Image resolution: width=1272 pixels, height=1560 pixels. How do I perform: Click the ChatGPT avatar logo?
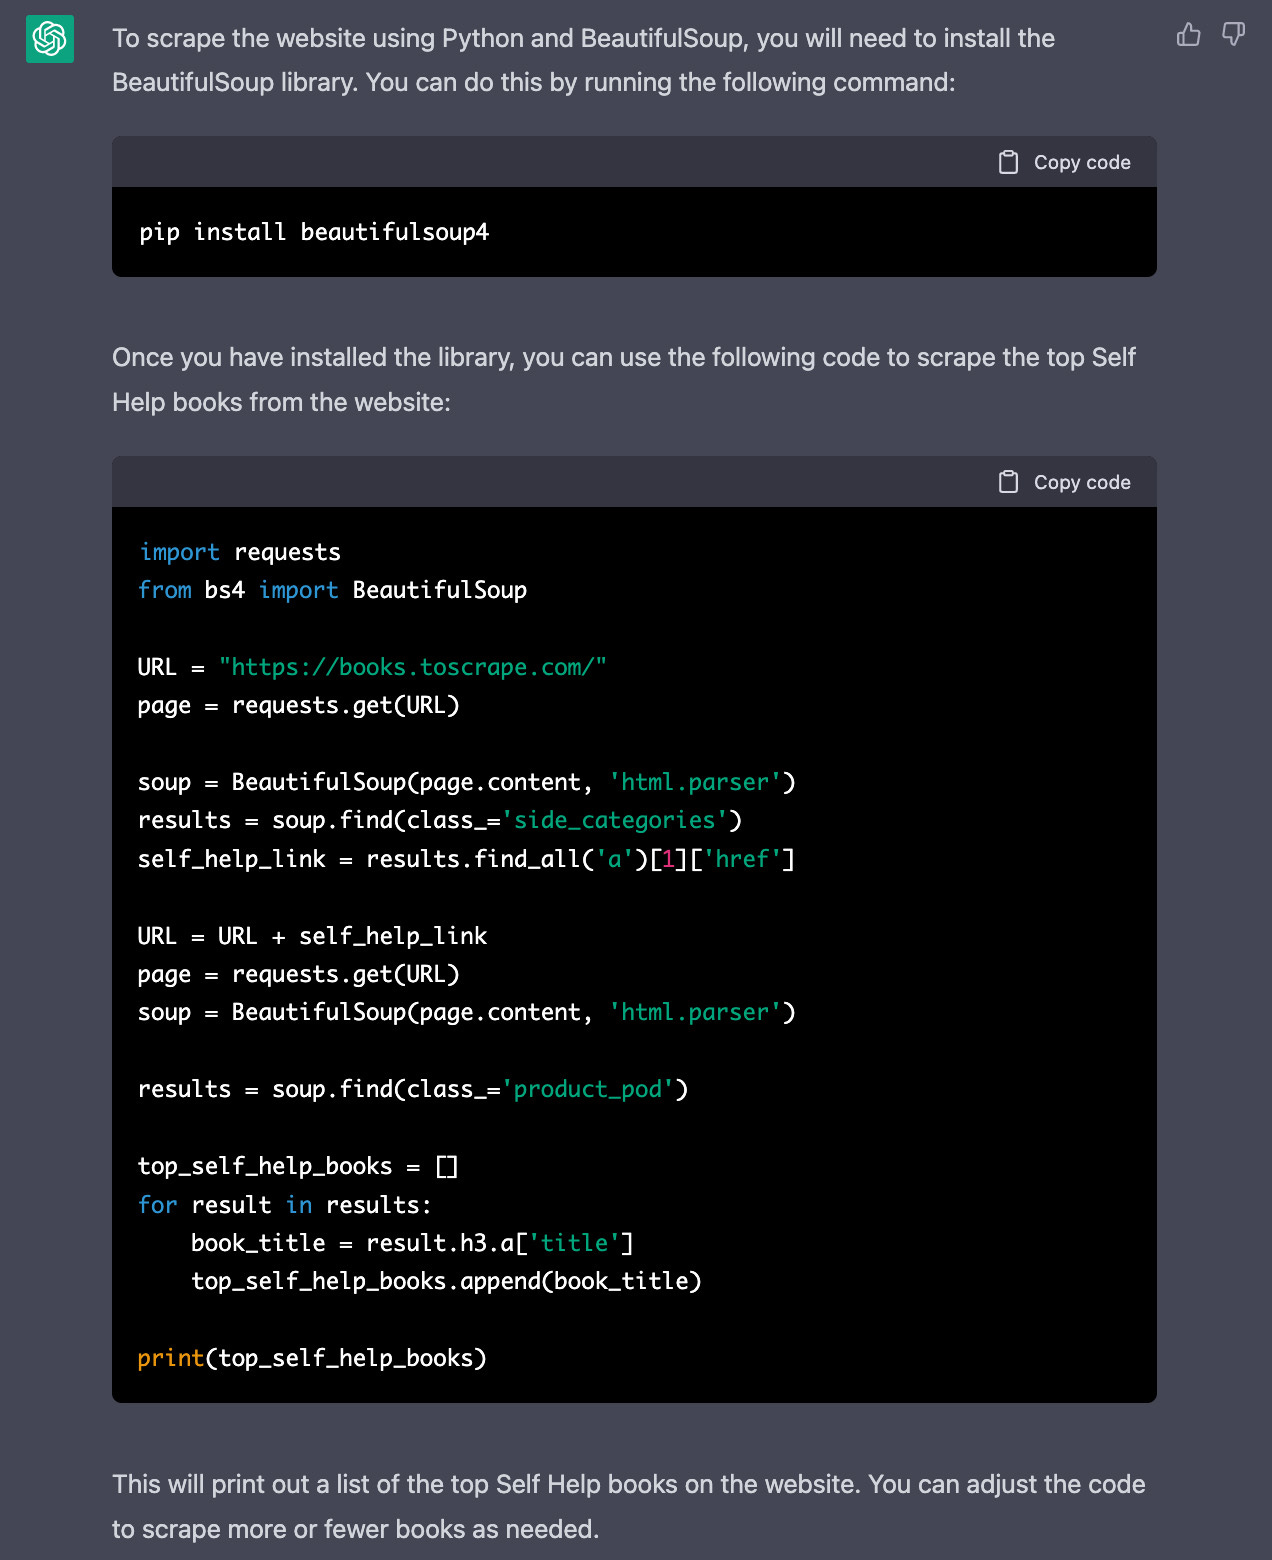click(x=49, y=39)
